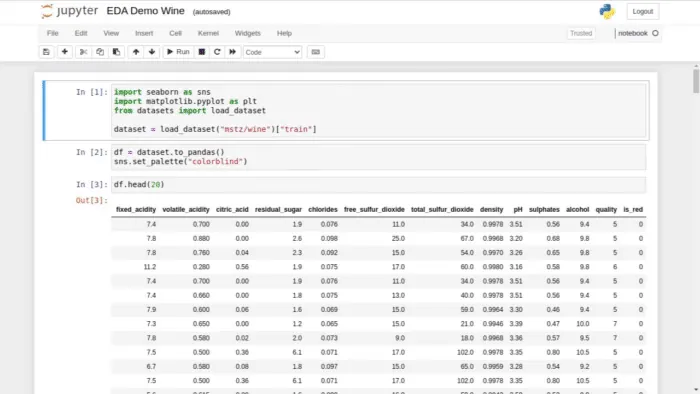Click the page vertical scrollbar thumb
700x394 pixels.
pyautogui.click(x=696, y=81)
